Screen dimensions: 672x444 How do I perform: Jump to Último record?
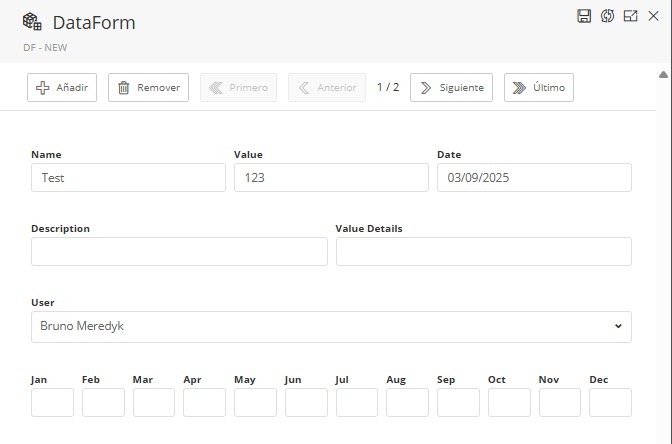pos(539,87)
